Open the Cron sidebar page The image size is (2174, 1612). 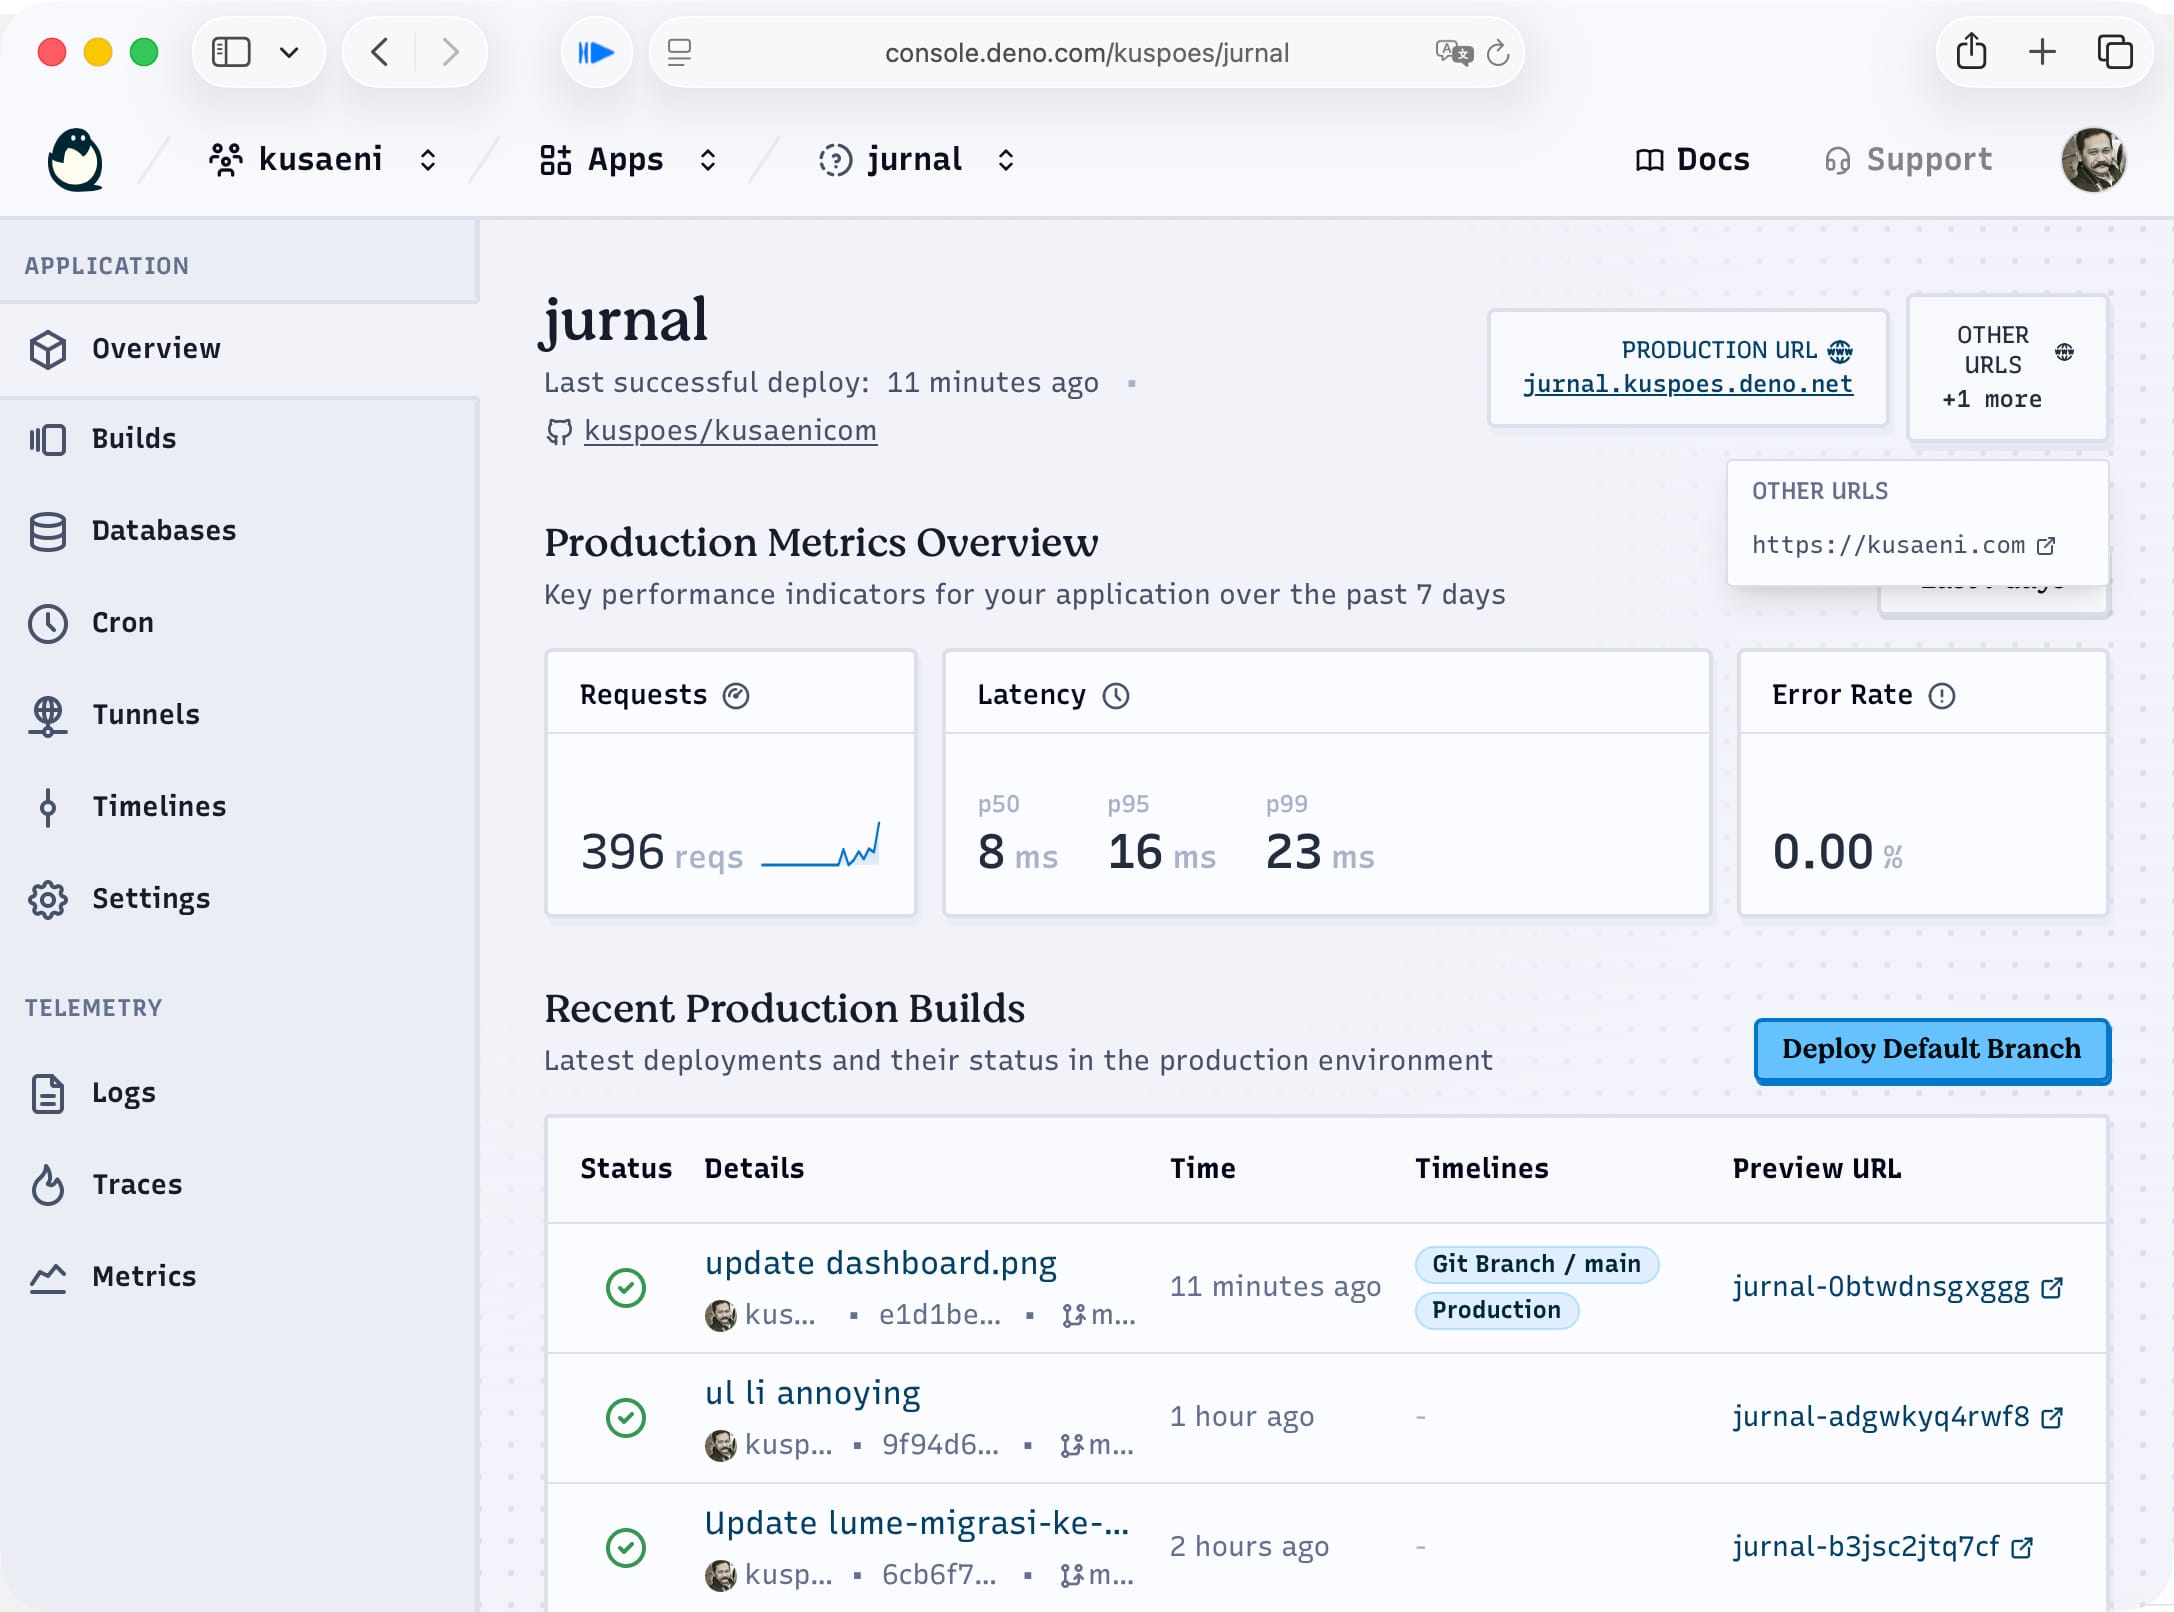click(x=239, y=623)
